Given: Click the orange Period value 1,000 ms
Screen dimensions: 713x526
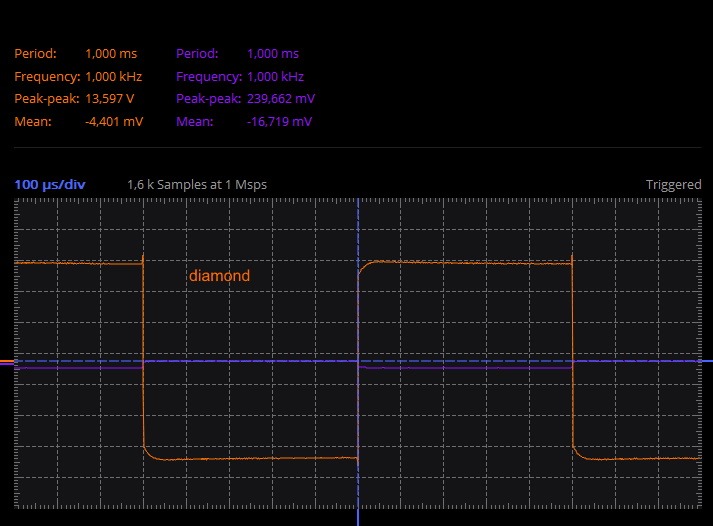Looking at the screenshot, I should point(111,54).
